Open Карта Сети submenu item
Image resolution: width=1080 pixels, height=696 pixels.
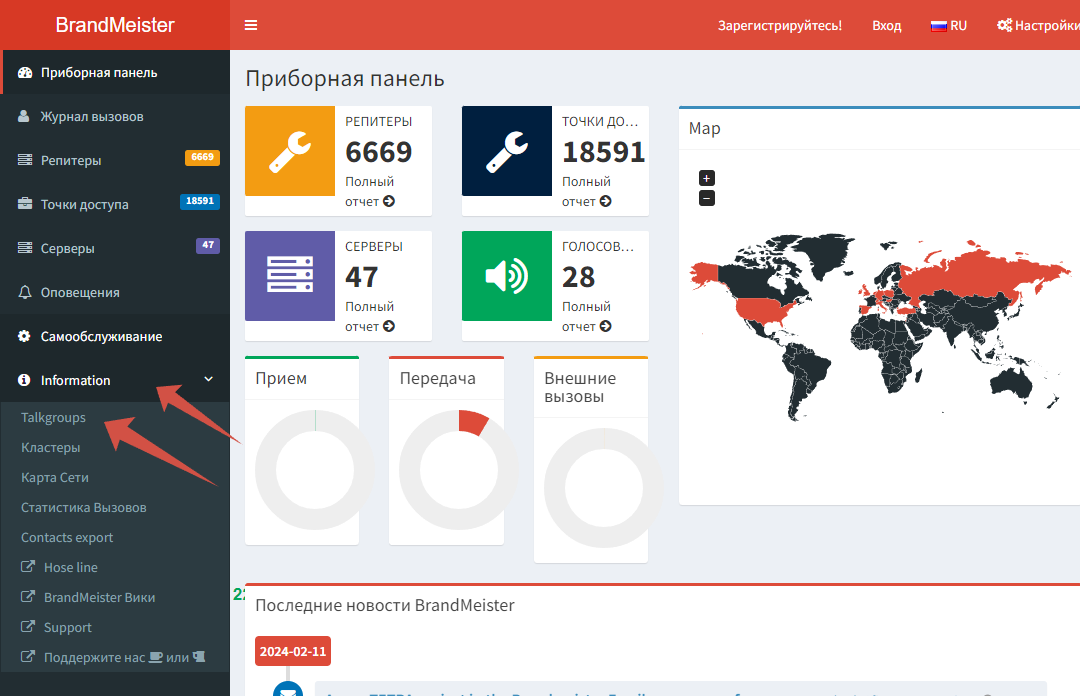(x=54, y=478)
